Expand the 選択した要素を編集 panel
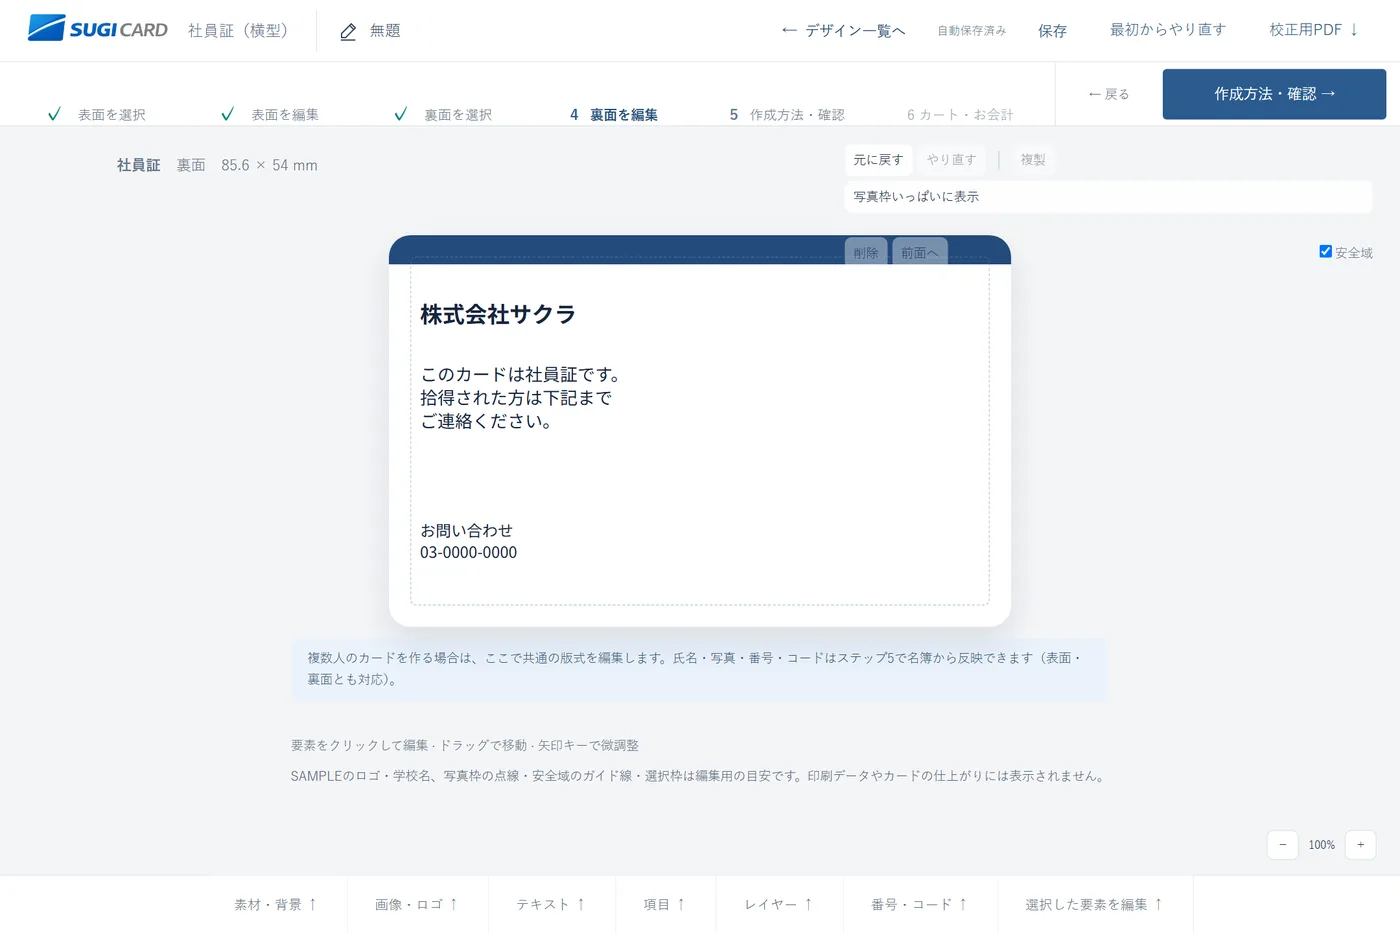Image resolution: width=1400 pixels, height=933 pixels. 1095,904
